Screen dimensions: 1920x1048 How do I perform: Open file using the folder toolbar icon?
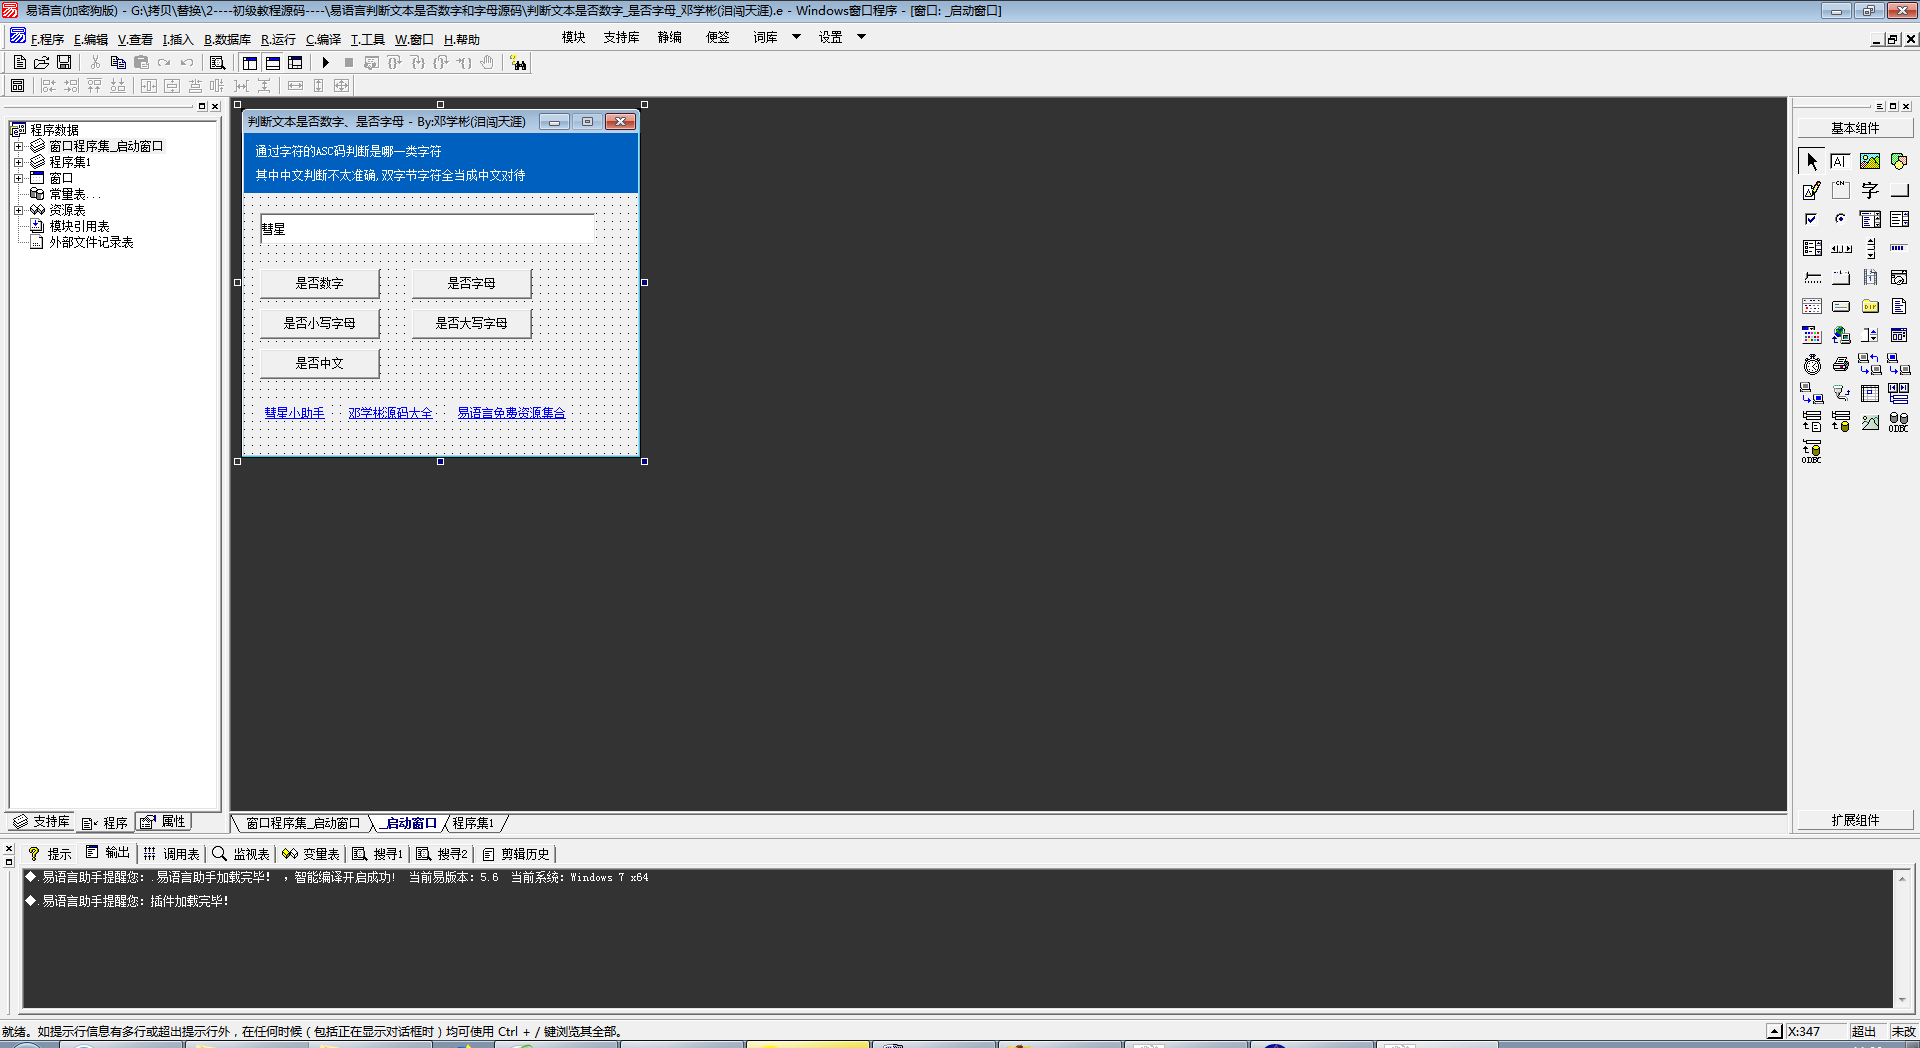click(42, 63)
